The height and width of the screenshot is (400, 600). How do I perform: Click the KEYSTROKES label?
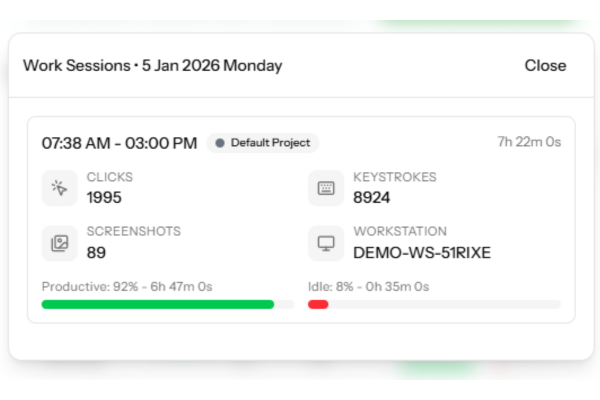395,177
